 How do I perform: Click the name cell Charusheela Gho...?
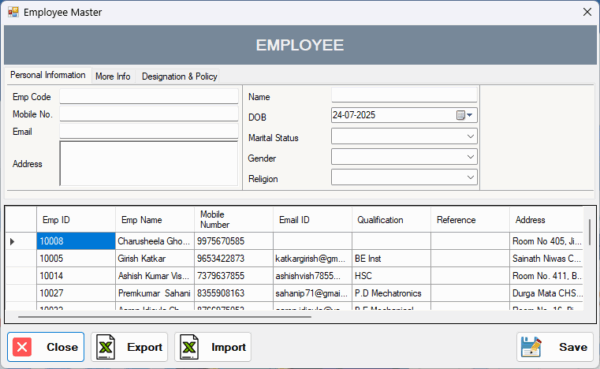coord(155,241)
